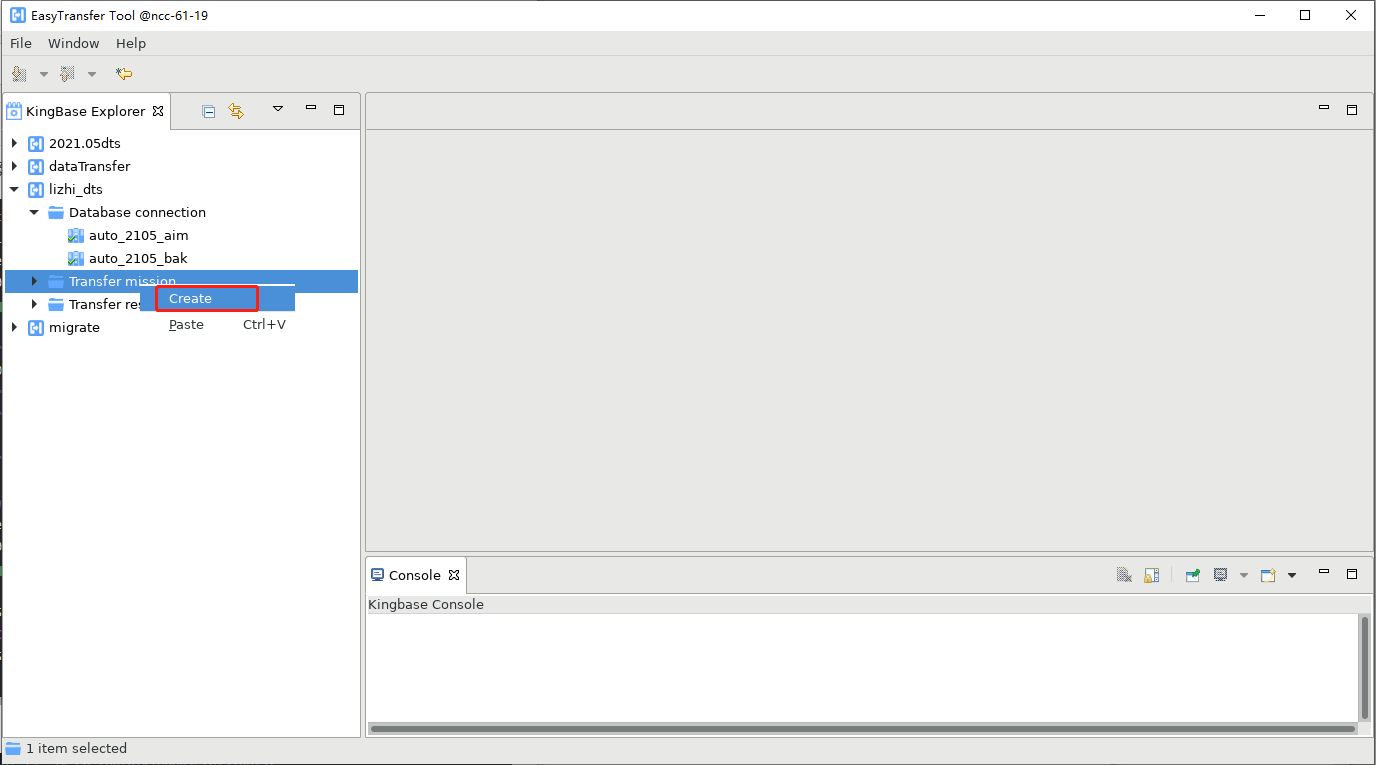Viewport: 1376px width, 765px height.
Task: Expand the dataTransfer project node
Action: click(14, 166)
